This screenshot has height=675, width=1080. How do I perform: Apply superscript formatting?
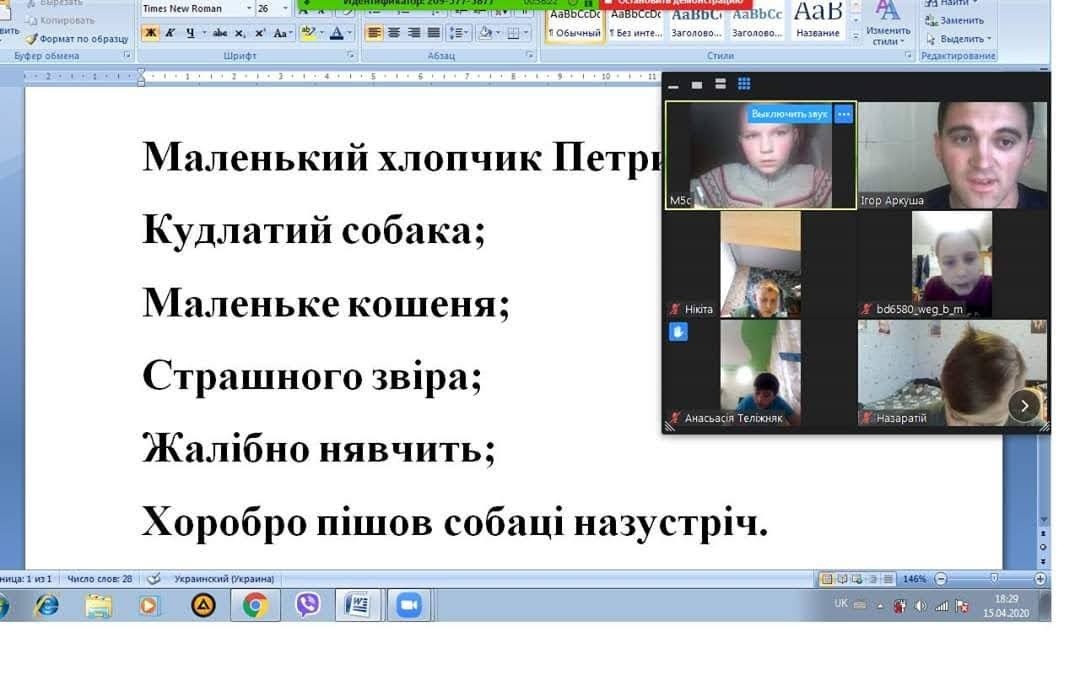[260, 33]
